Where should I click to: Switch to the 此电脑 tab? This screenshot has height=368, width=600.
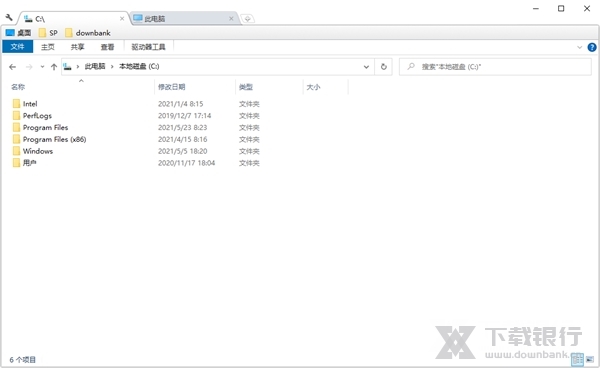pos(184,18)
